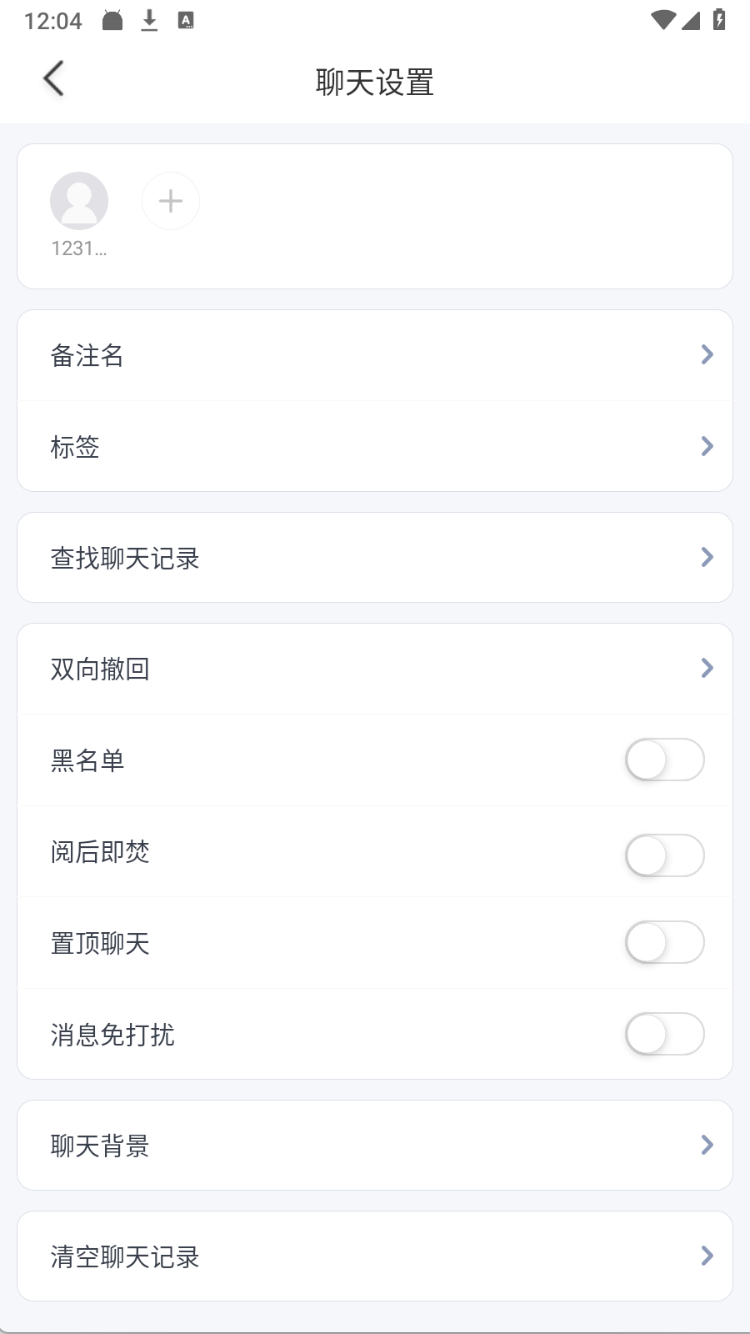Tap the download icon in status bar
This screenshot has width=750, height=1334.
[x=149, y=20]
